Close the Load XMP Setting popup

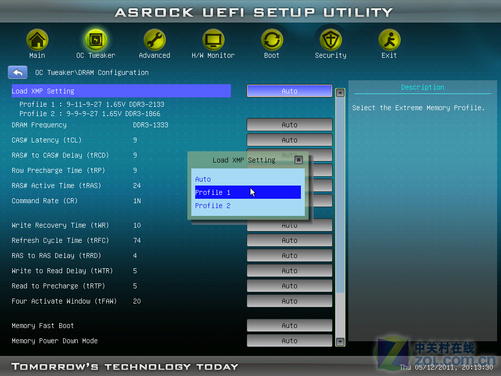coord(298,160)
